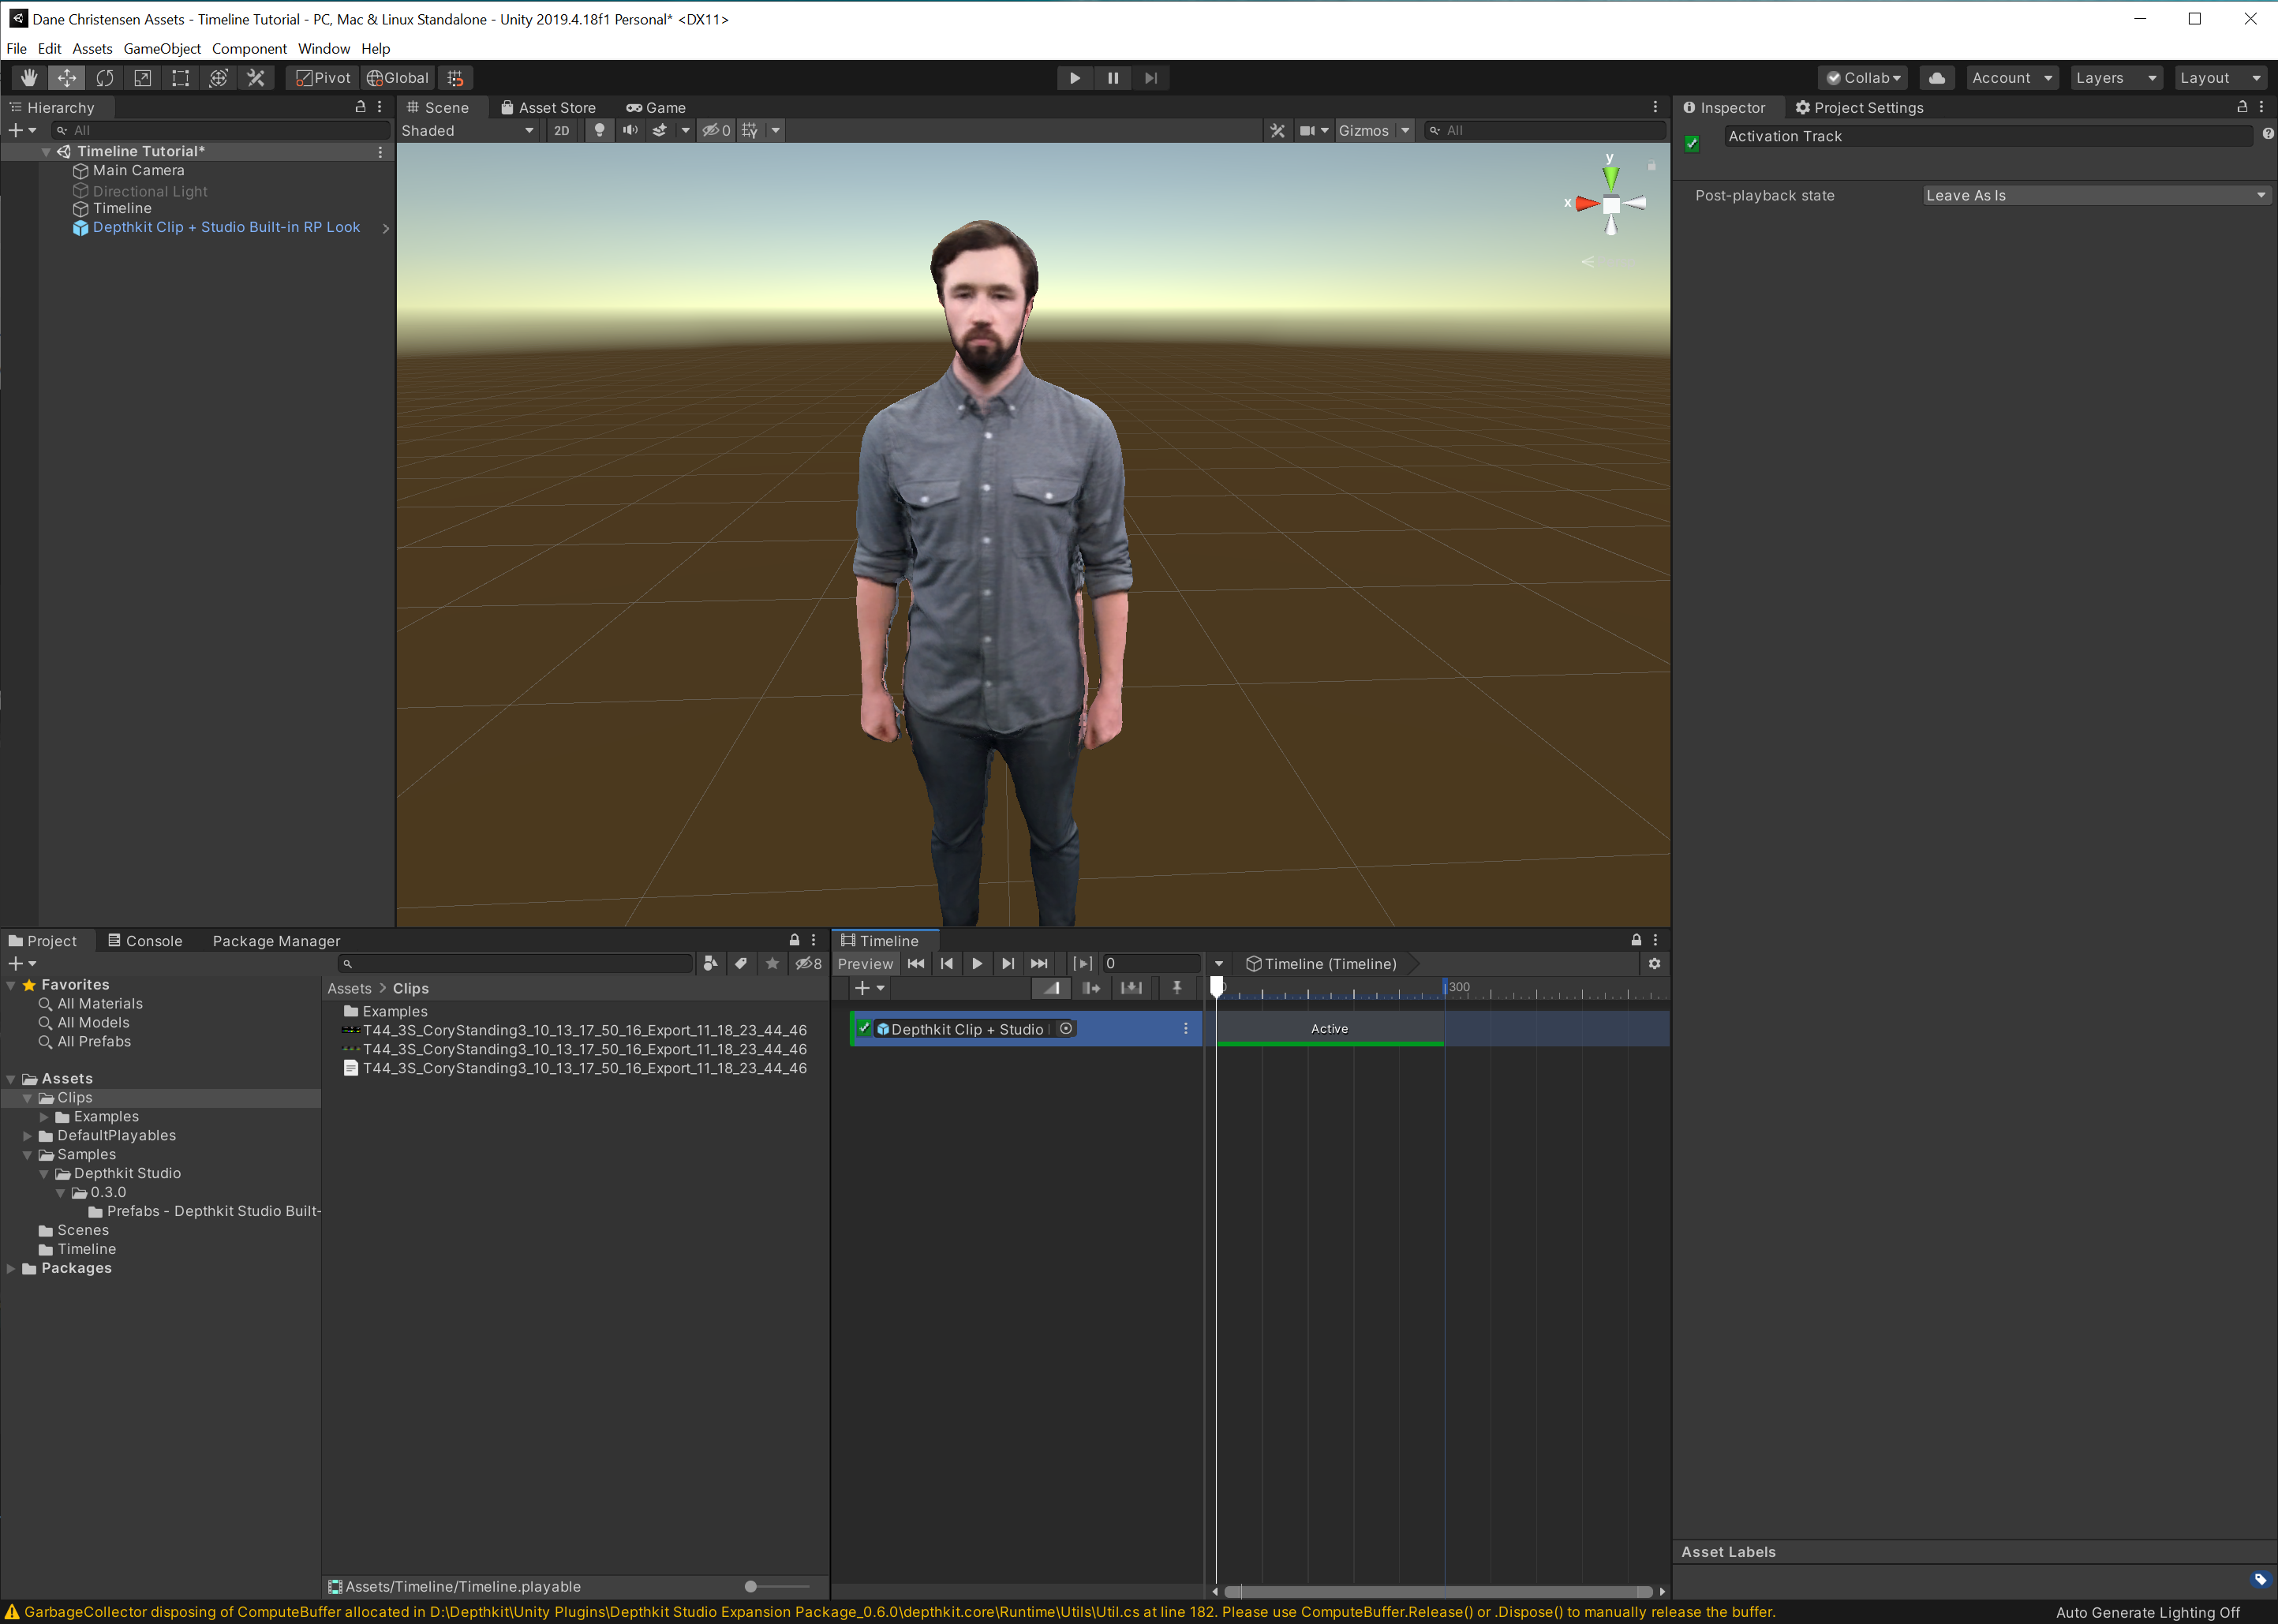2278x1624 pixels.
Task: Select the Rect transform tool
Action: (181, 78)
